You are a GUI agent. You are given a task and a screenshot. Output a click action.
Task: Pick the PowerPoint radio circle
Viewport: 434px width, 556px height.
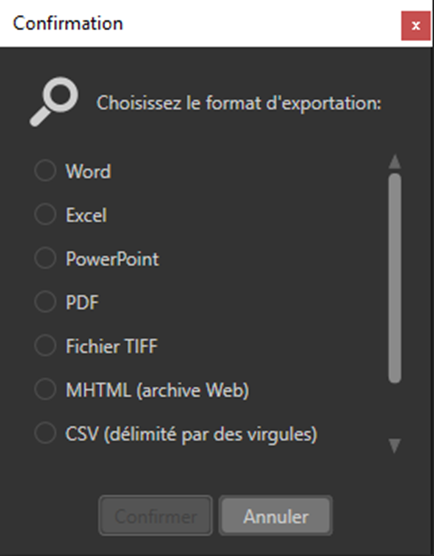[45, 258]
